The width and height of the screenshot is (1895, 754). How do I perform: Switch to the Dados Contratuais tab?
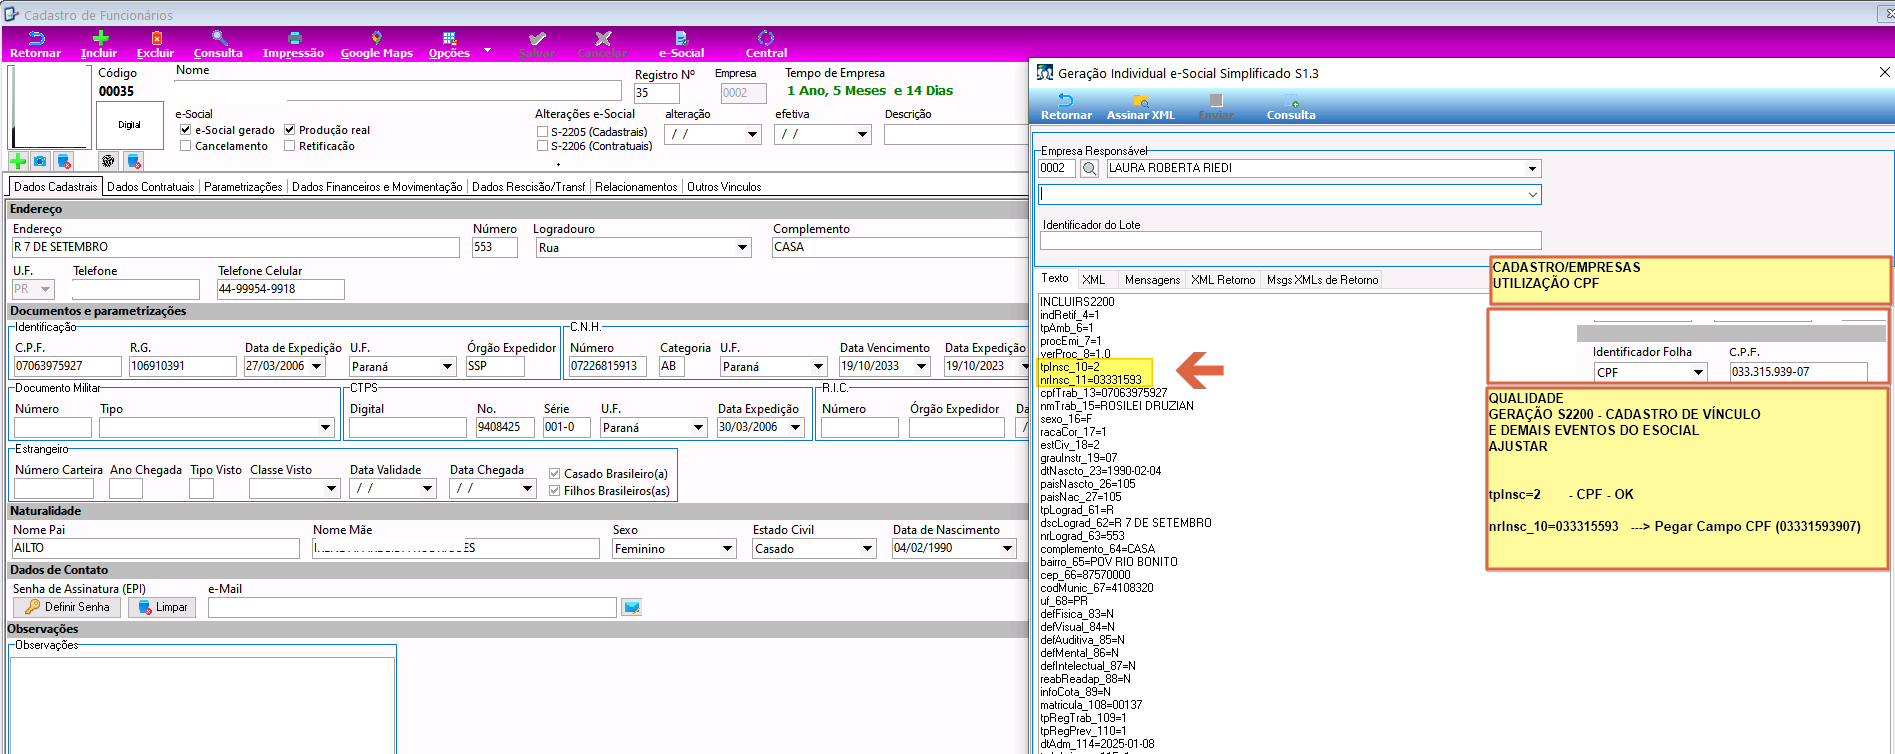pos(151,187)
